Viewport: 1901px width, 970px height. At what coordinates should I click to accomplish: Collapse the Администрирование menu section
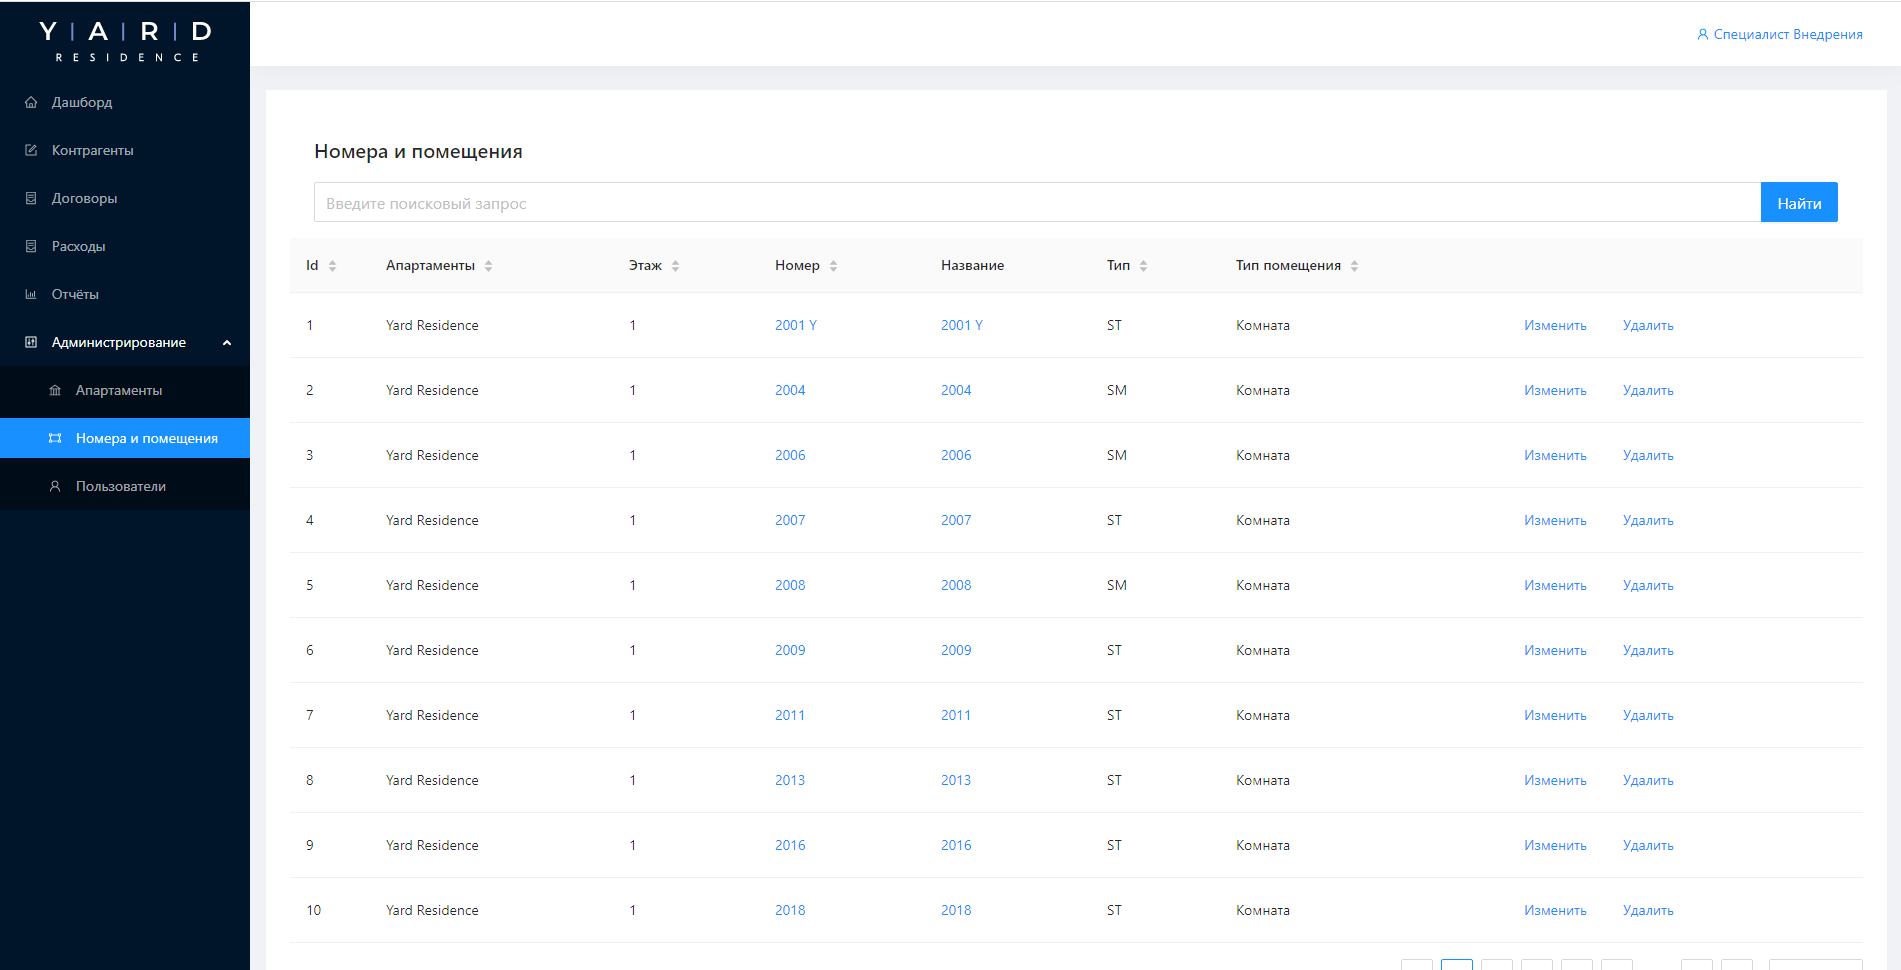227,342
